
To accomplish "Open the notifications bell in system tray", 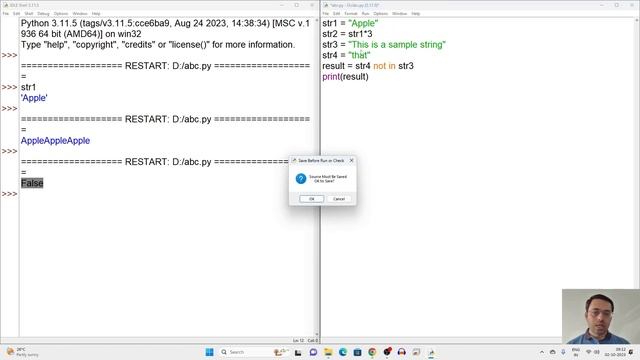I will (x=631, y=352).
